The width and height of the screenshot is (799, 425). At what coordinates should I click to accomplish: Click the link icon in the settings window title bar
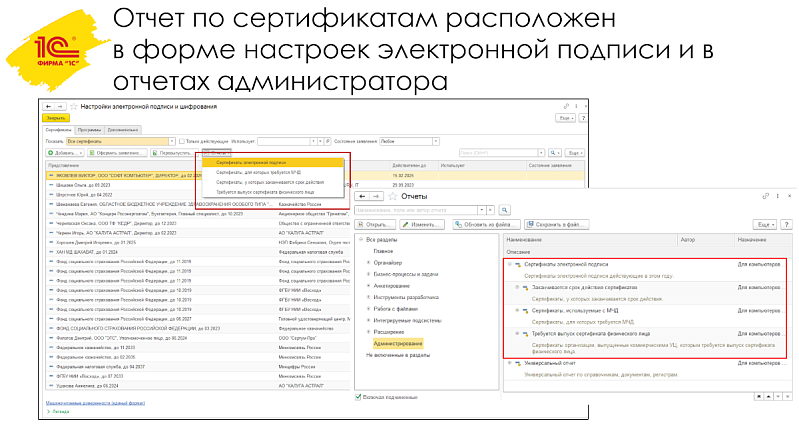click(566, 106)
